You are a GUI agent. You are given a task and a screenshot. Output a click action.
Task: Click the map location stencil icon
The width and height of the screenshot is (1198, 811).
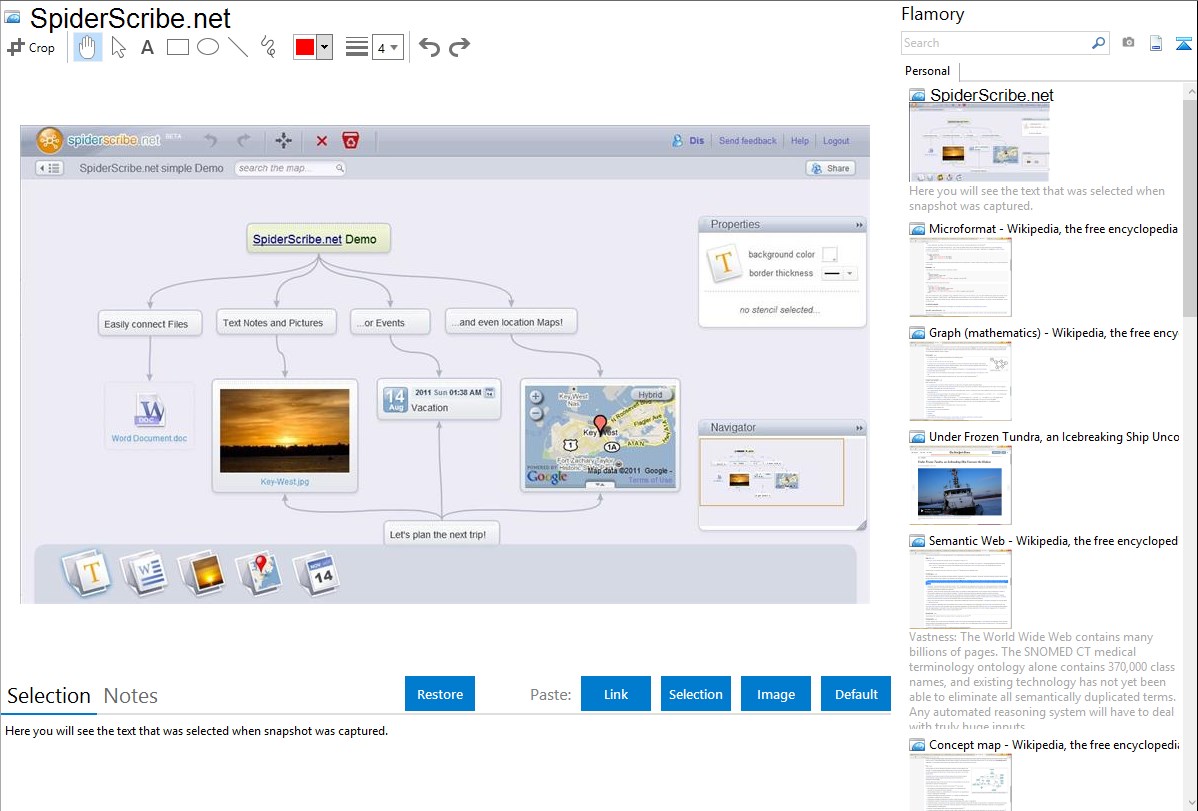[258, 573]
